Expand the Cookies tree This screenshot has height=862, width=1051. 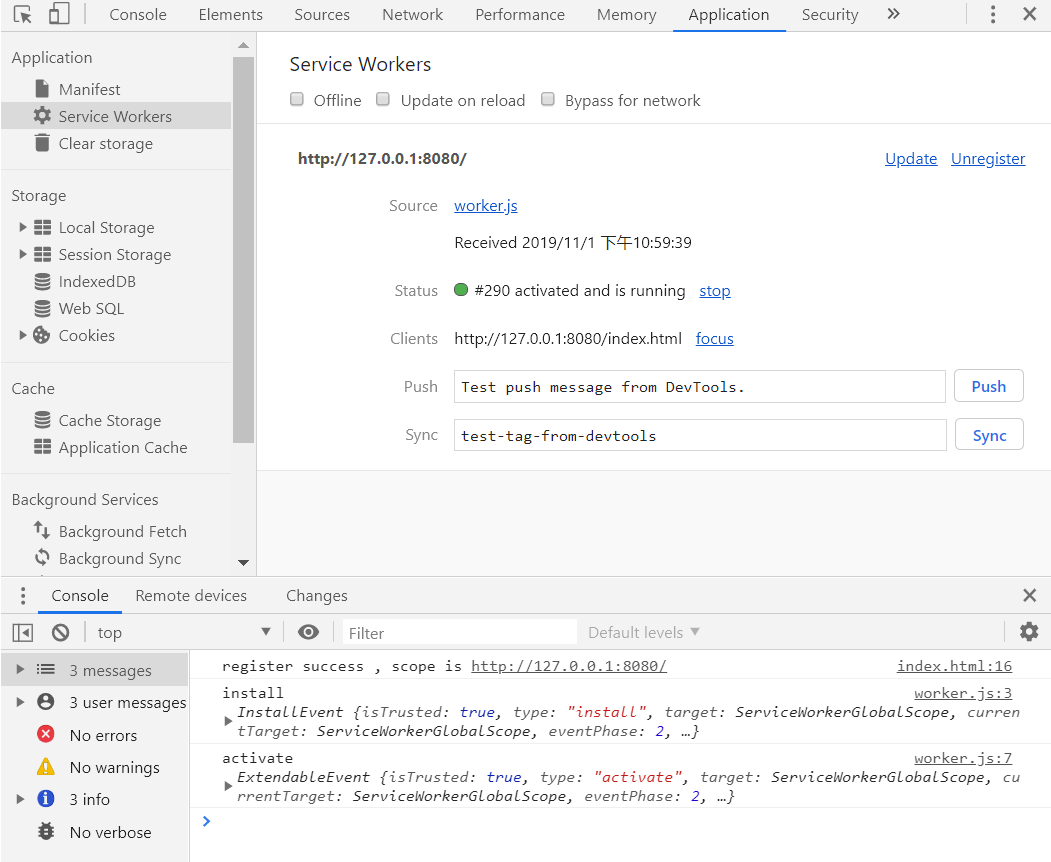pyautogui.click(x=22, y=335)
